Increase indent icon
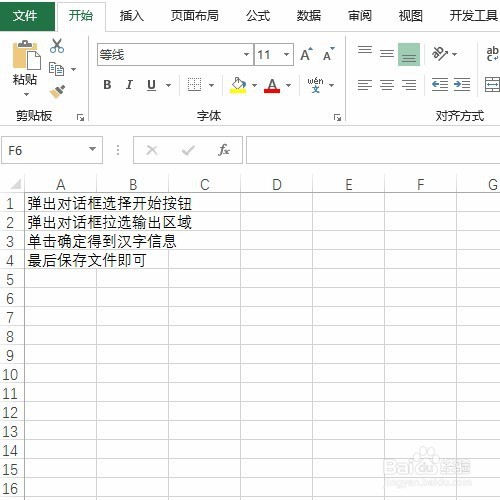Viewport: 500px width, 500px height. coord(462,85)
